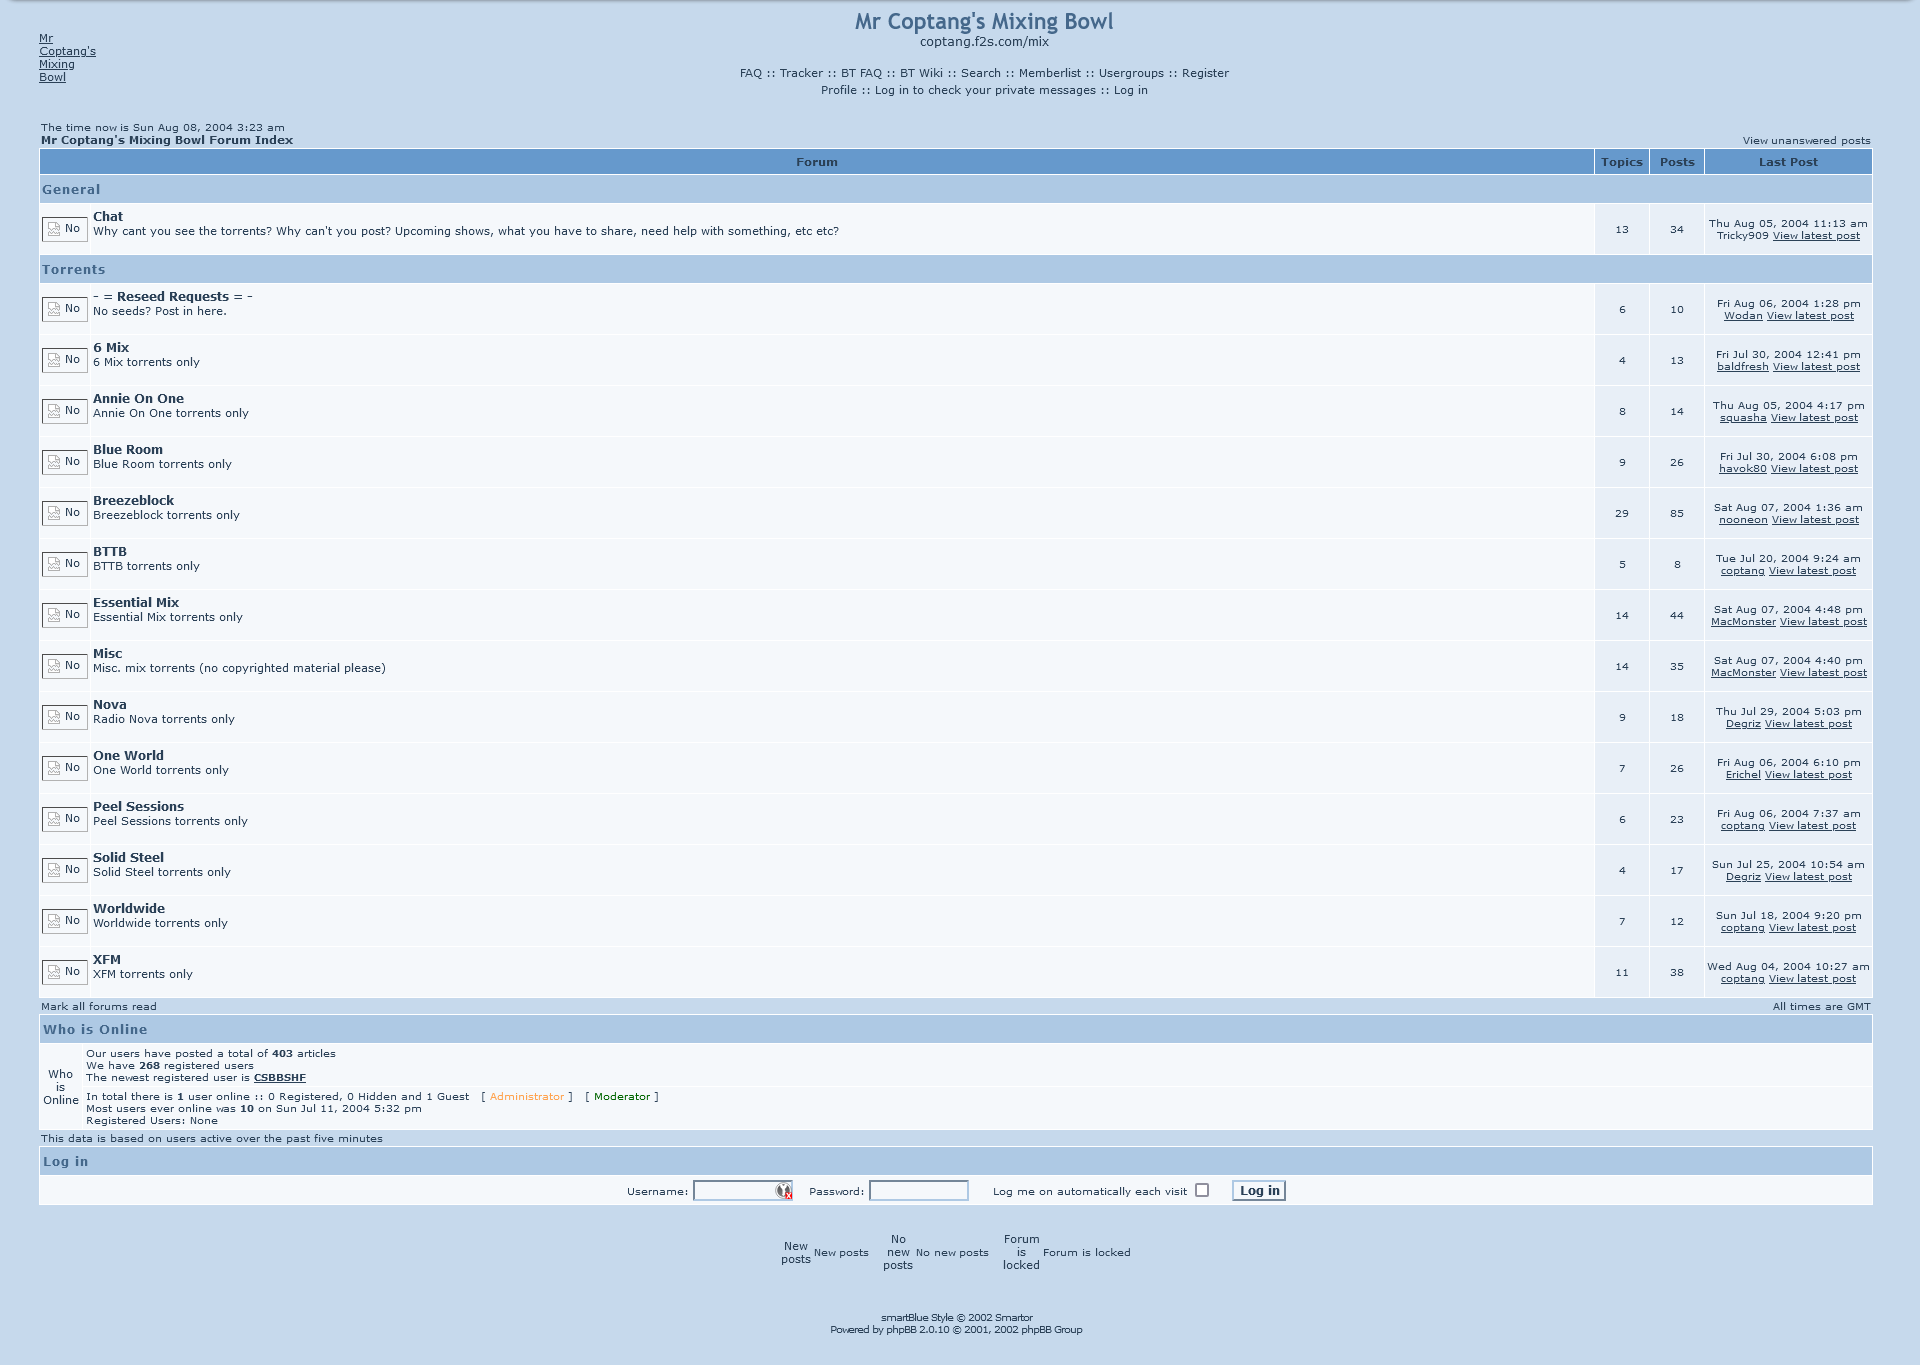Open the Reseed Requests forum
Image resolution: width=1920 pixels, height=1365 pixels.
(x=172, y=297)
